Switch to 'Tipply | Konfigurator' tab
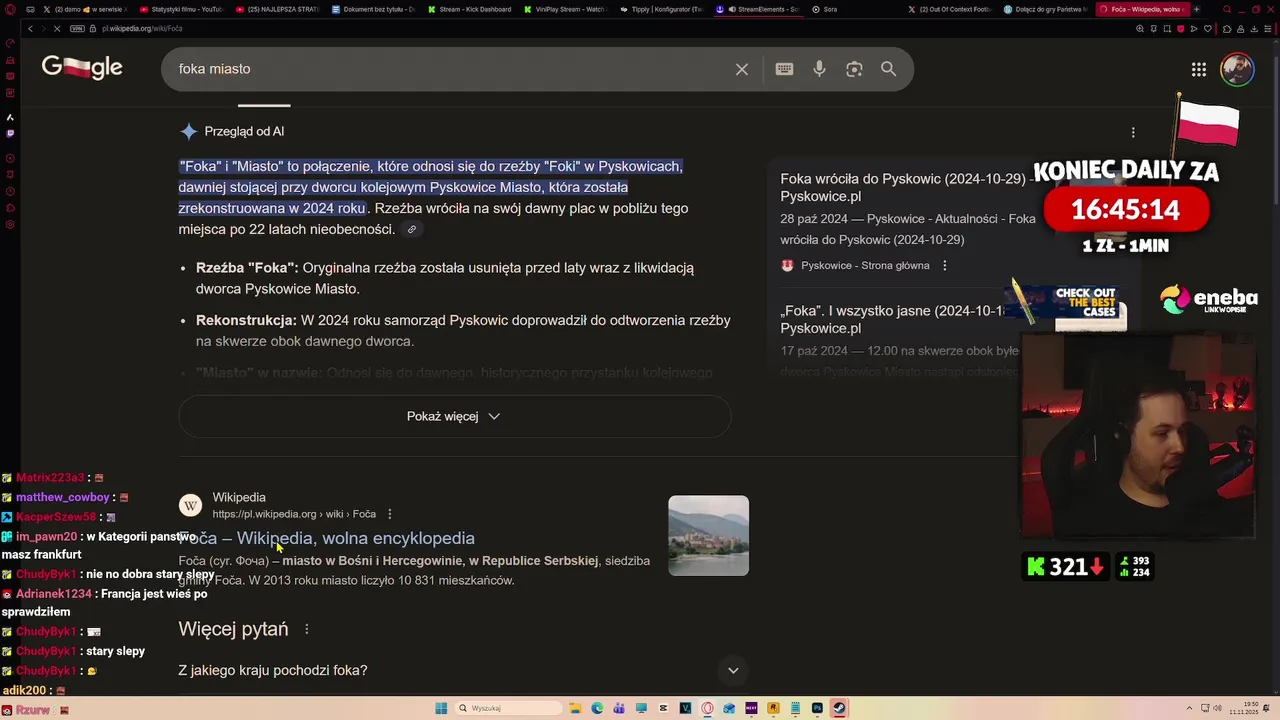1280x720 pixels. click(x=661, y=9)
